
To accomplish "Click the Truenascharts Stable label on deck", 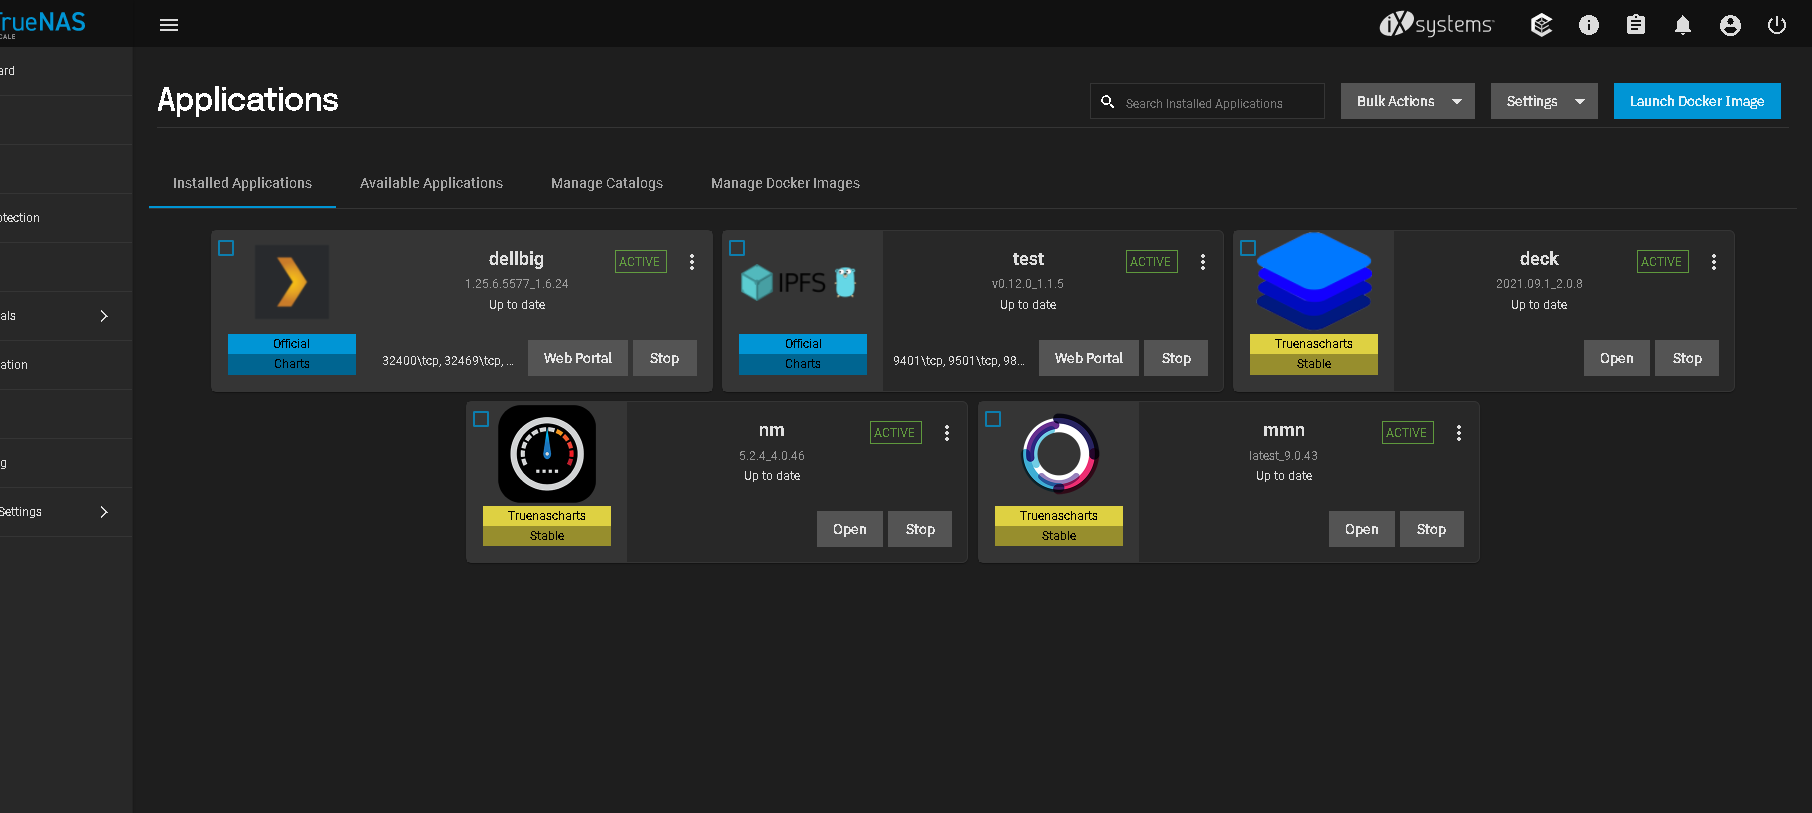I will 1314,354.
